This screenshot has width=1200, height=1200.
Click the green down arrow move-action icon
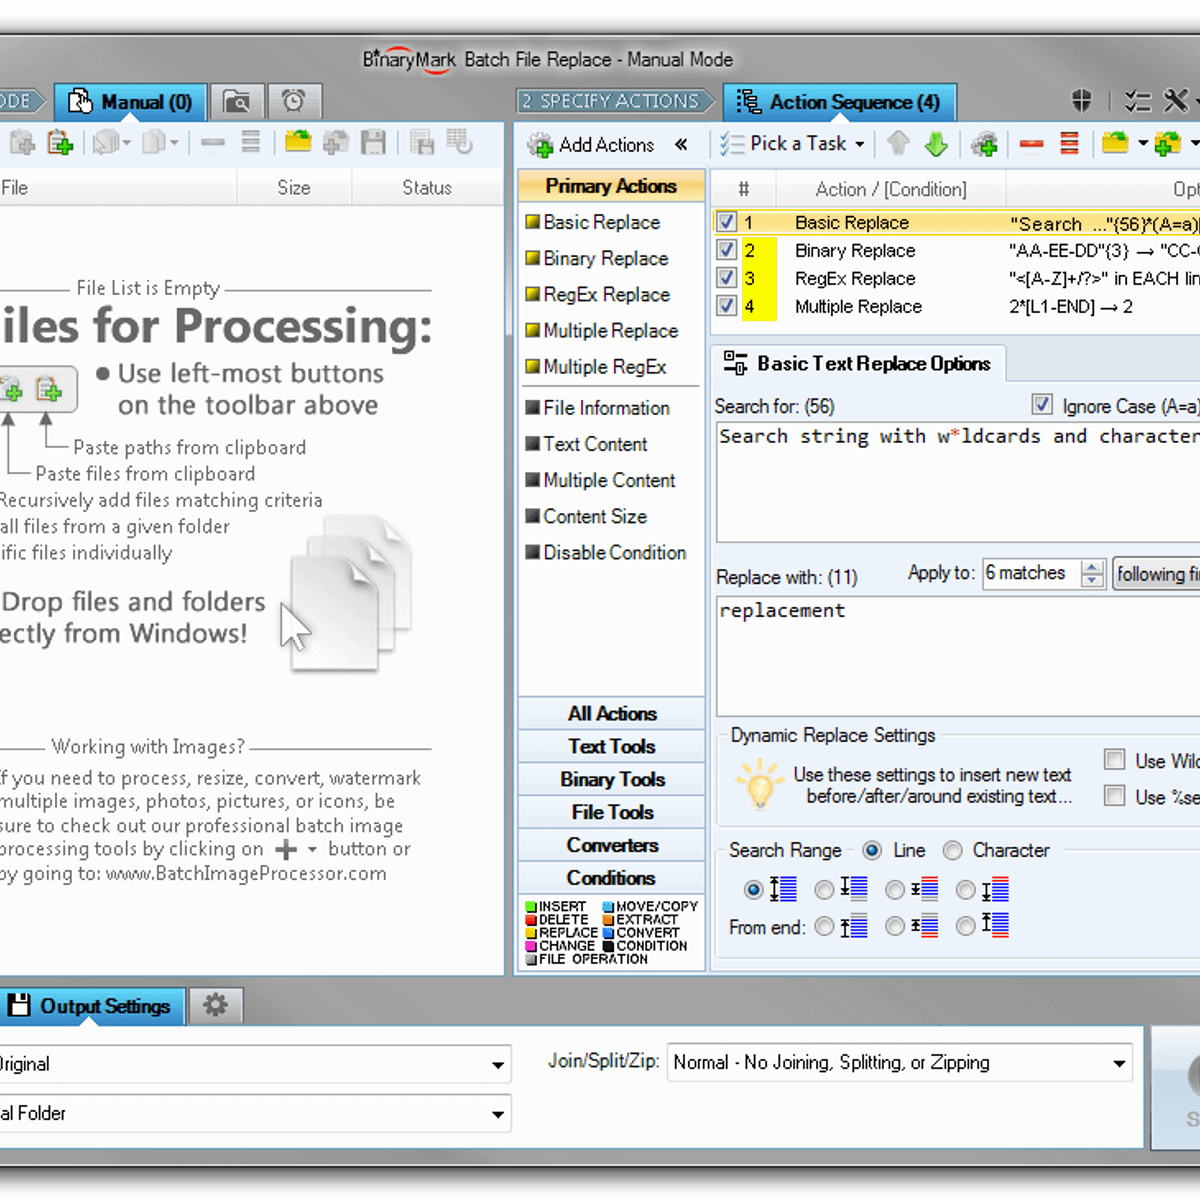[936, 144]
